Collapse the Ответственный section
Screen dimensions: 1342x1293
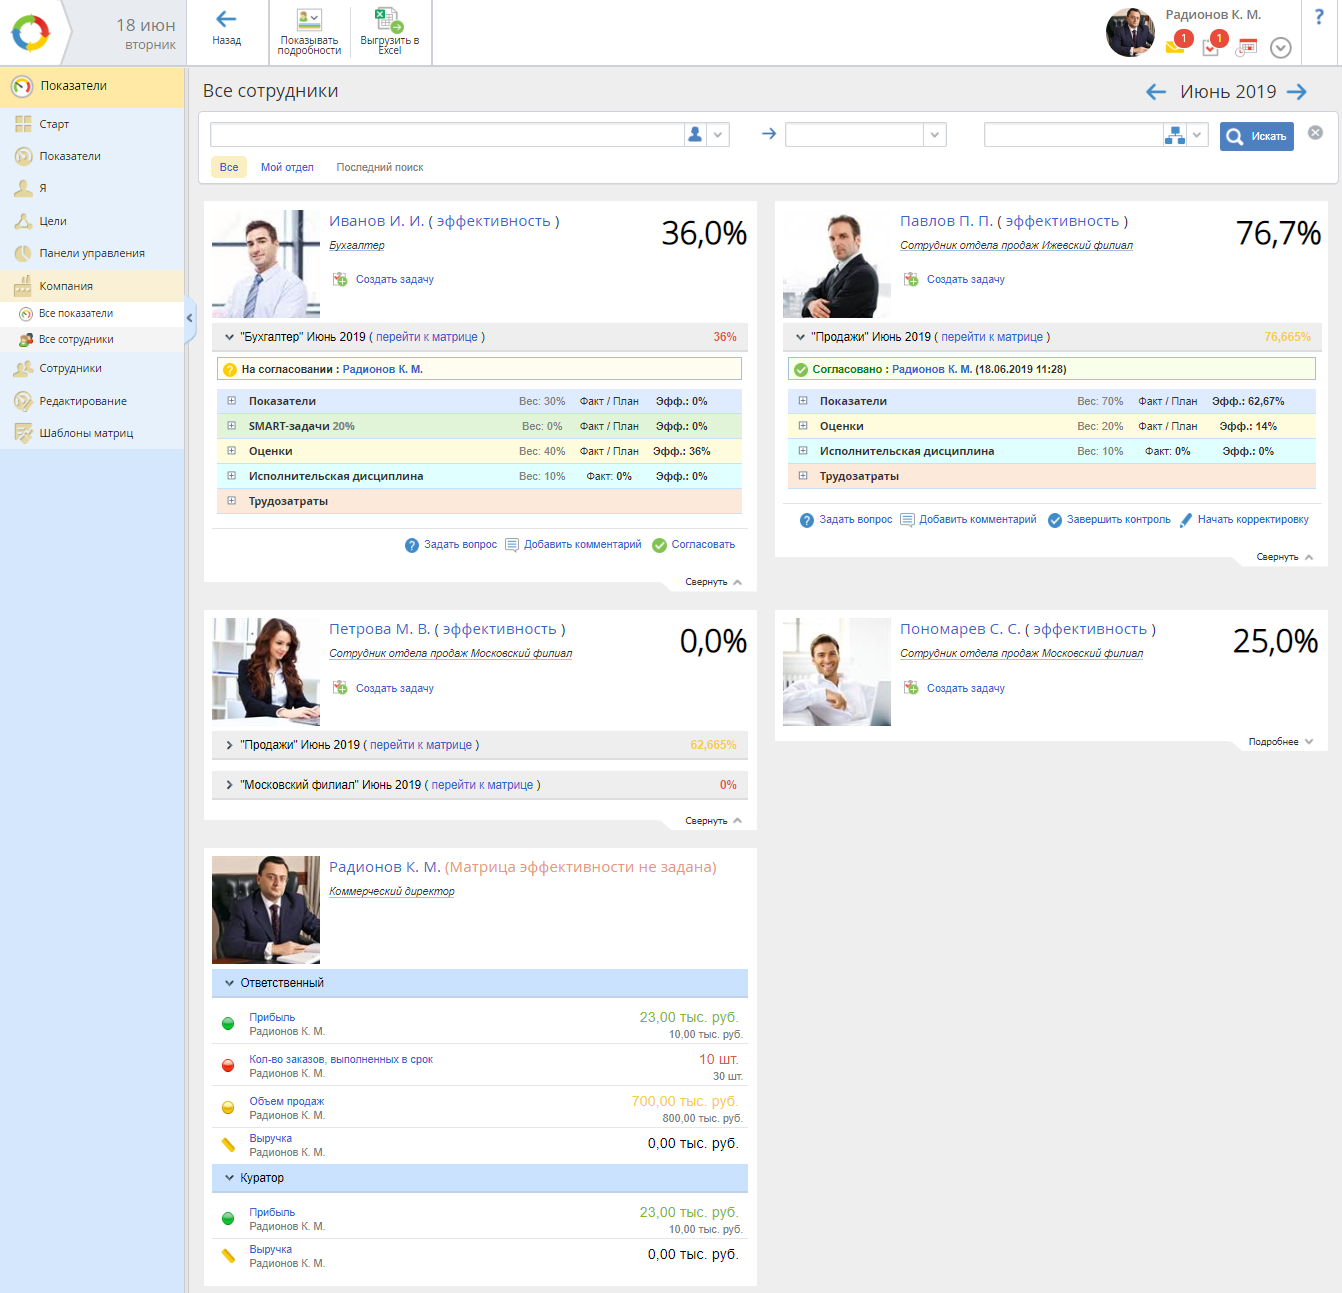(x=229, y=983)
